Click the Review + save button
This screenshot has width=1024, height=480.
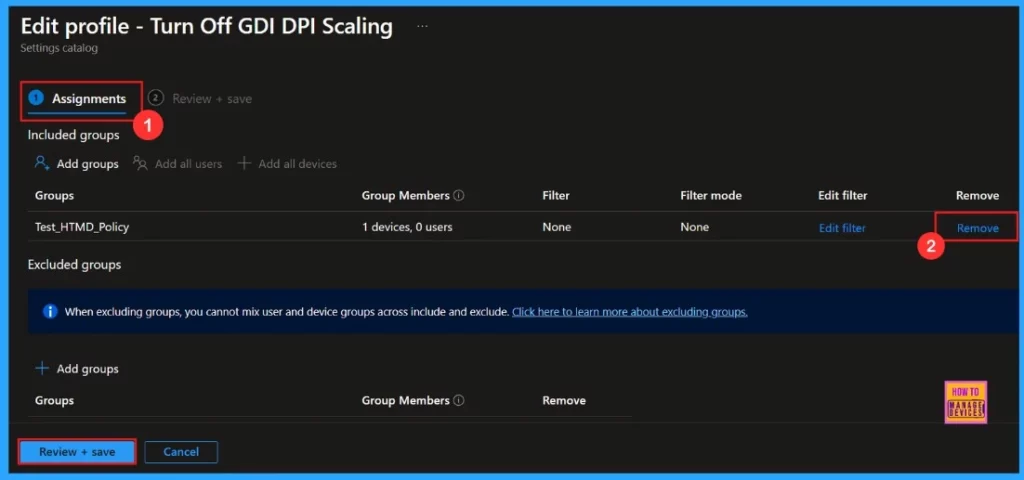tap(77, 452)
